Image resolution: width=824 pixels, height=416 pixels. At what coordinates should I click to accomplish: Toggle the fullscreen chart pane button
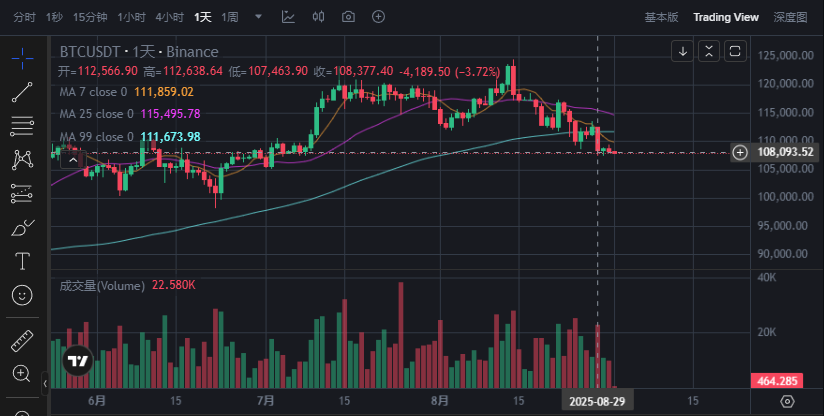[735, 51]
